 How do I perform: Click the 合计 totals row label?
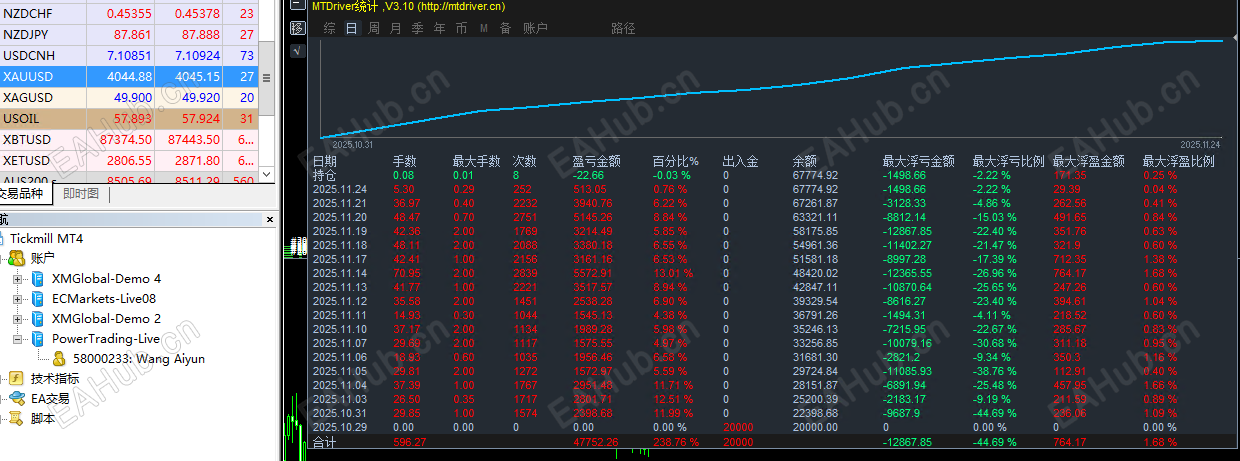pos(325,442)
